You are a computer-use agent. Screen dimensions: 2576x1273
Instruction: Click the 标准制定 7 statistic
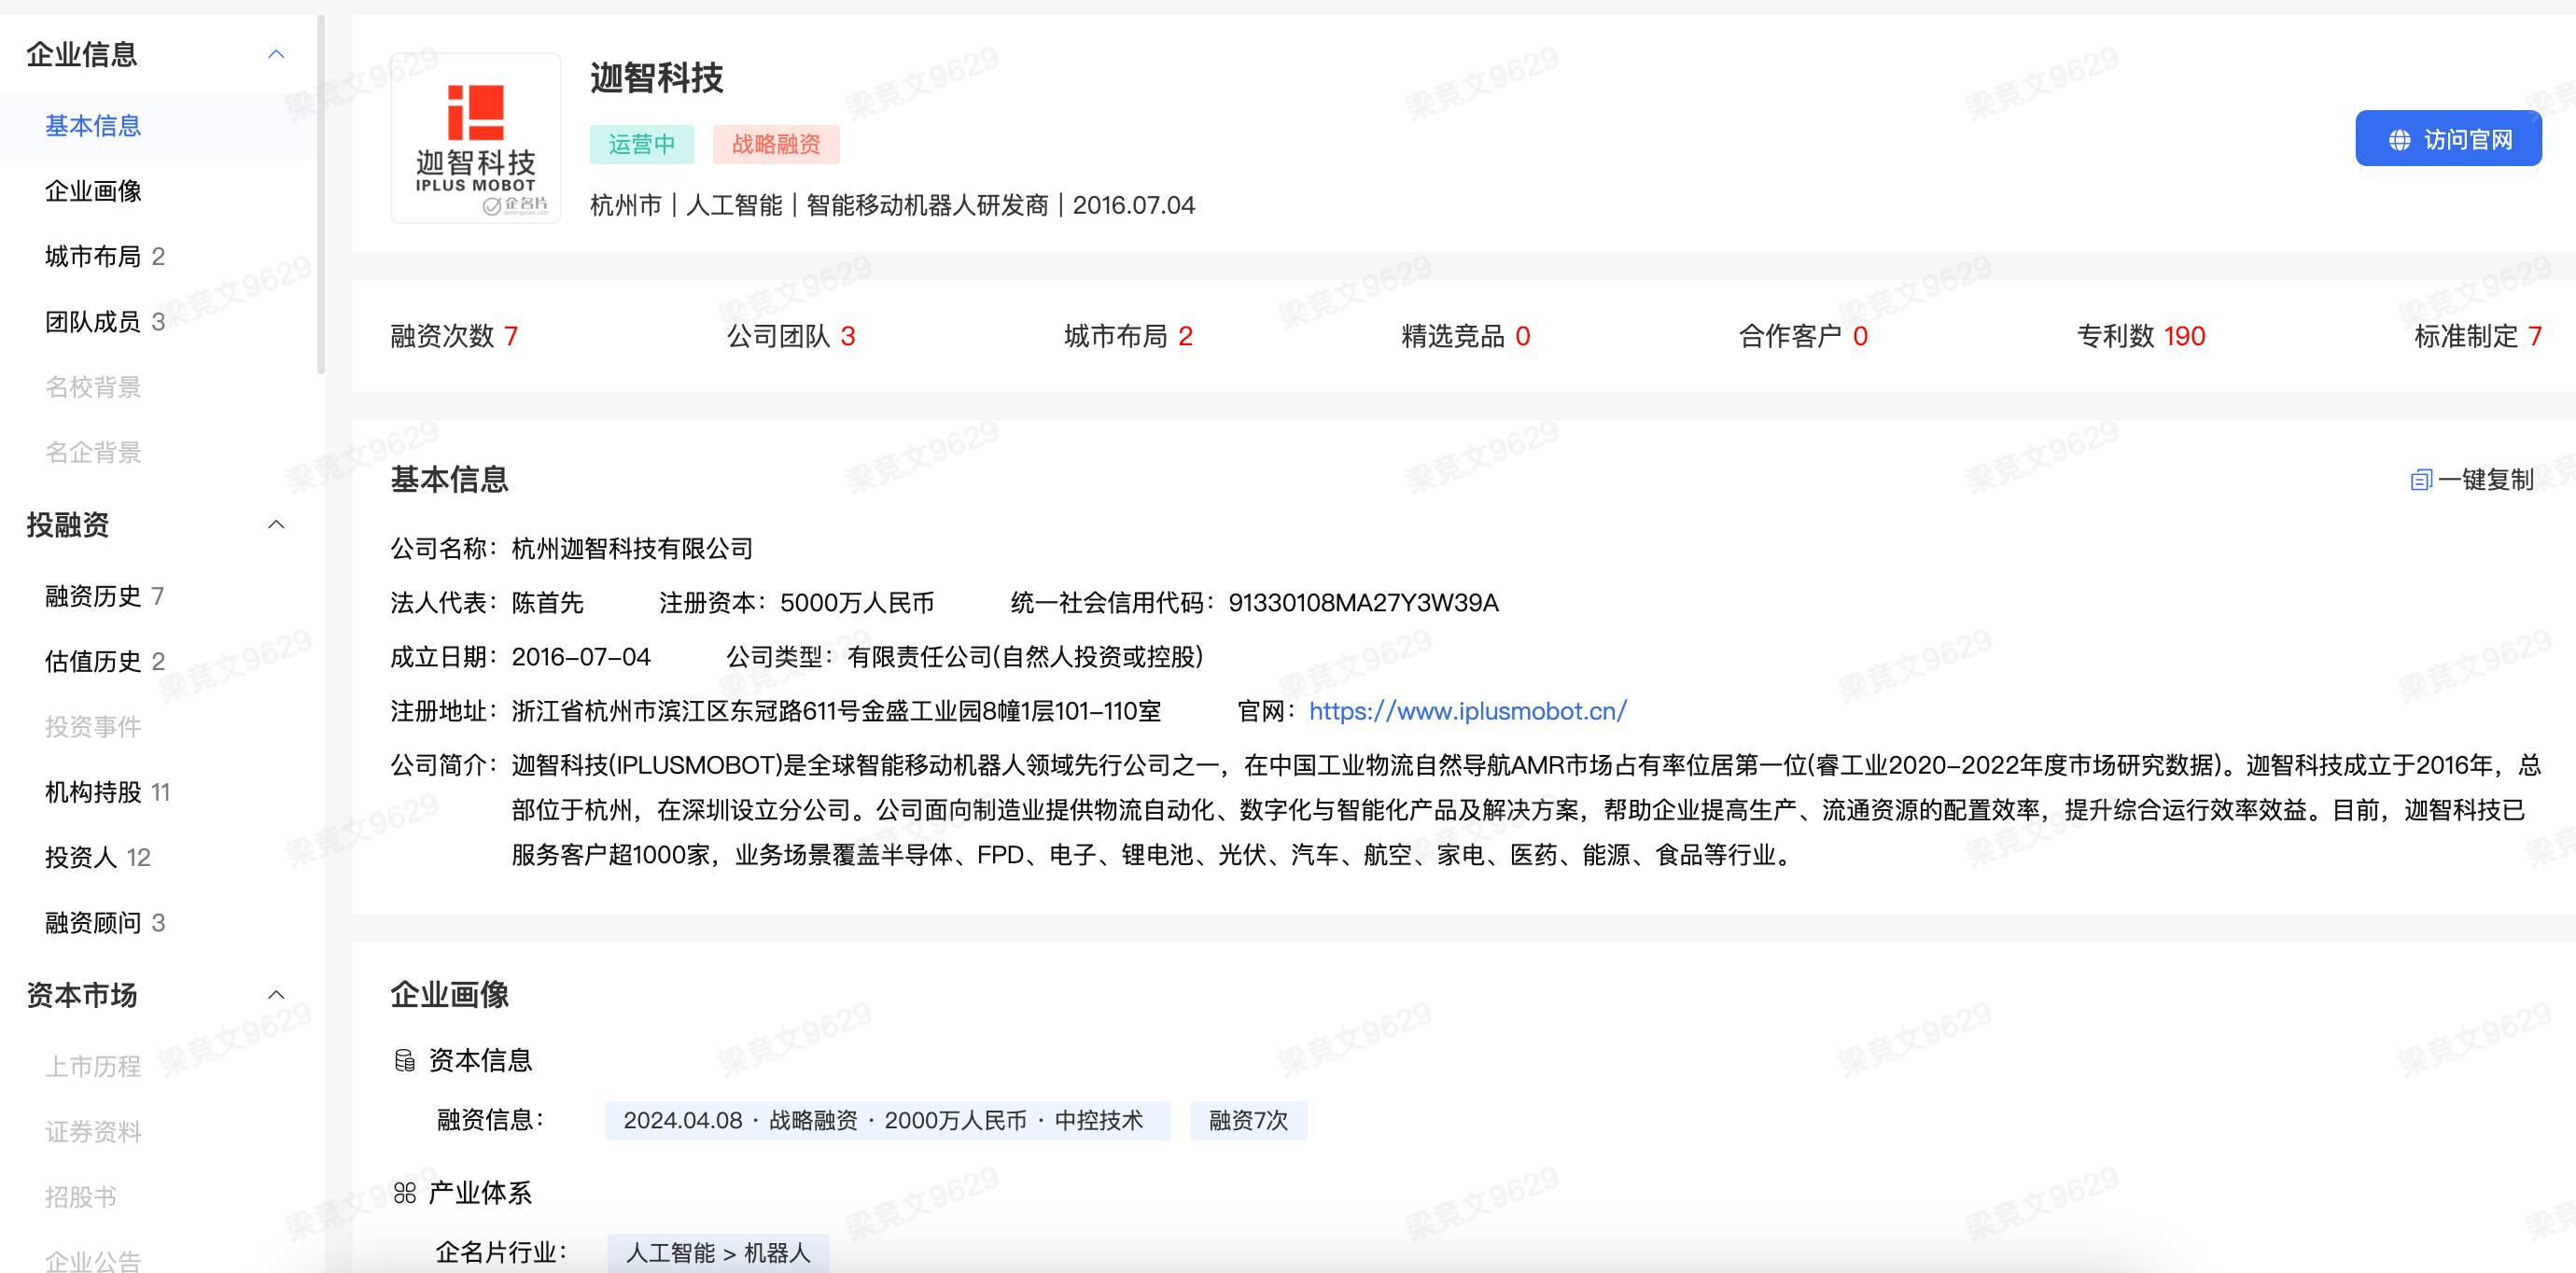pyautogui.click(x=2478, y=336)
